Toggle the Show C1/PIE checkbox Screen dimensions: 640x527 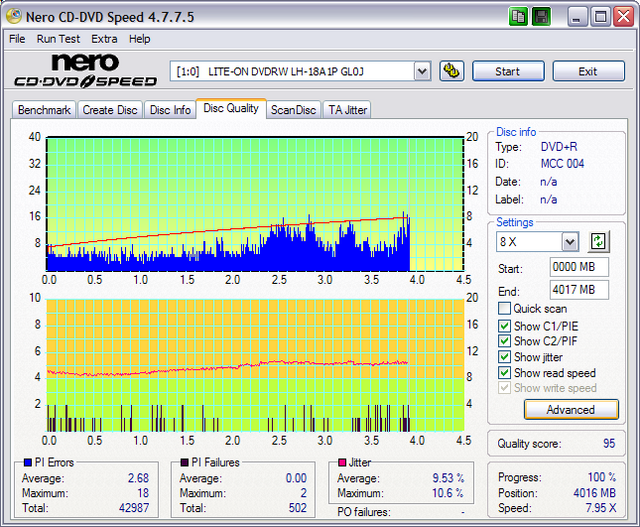[504, 326]
